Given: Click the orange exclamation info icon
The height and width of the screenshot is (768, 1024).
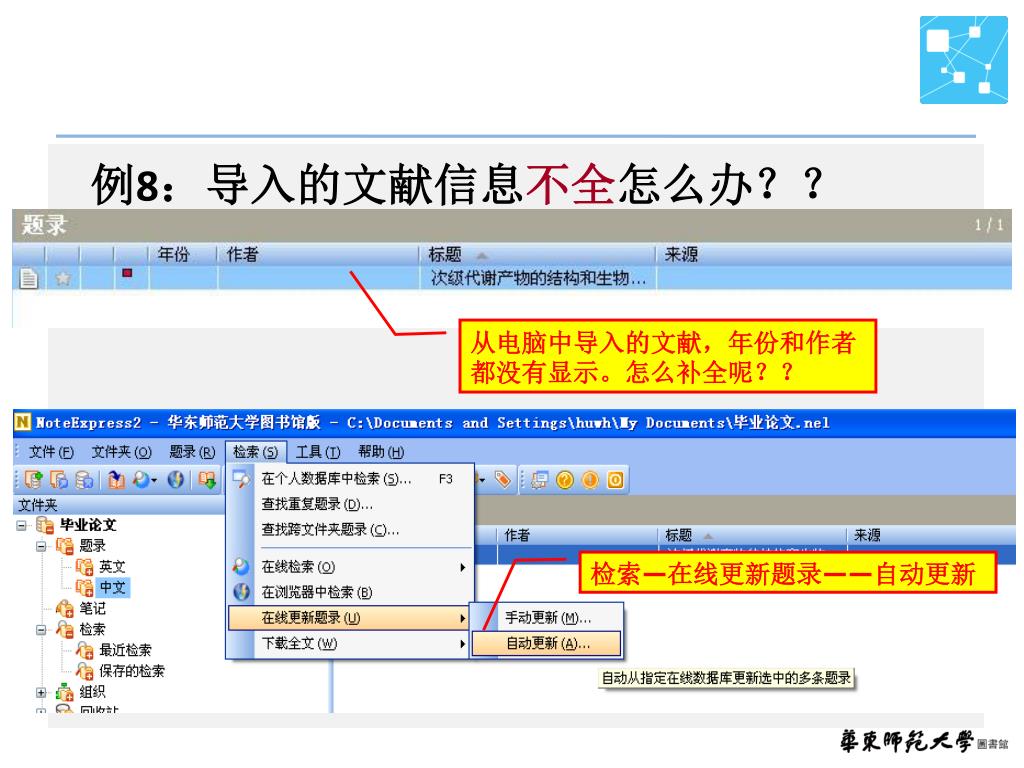Looking at the screenshot, I should (x=590, y=480).
